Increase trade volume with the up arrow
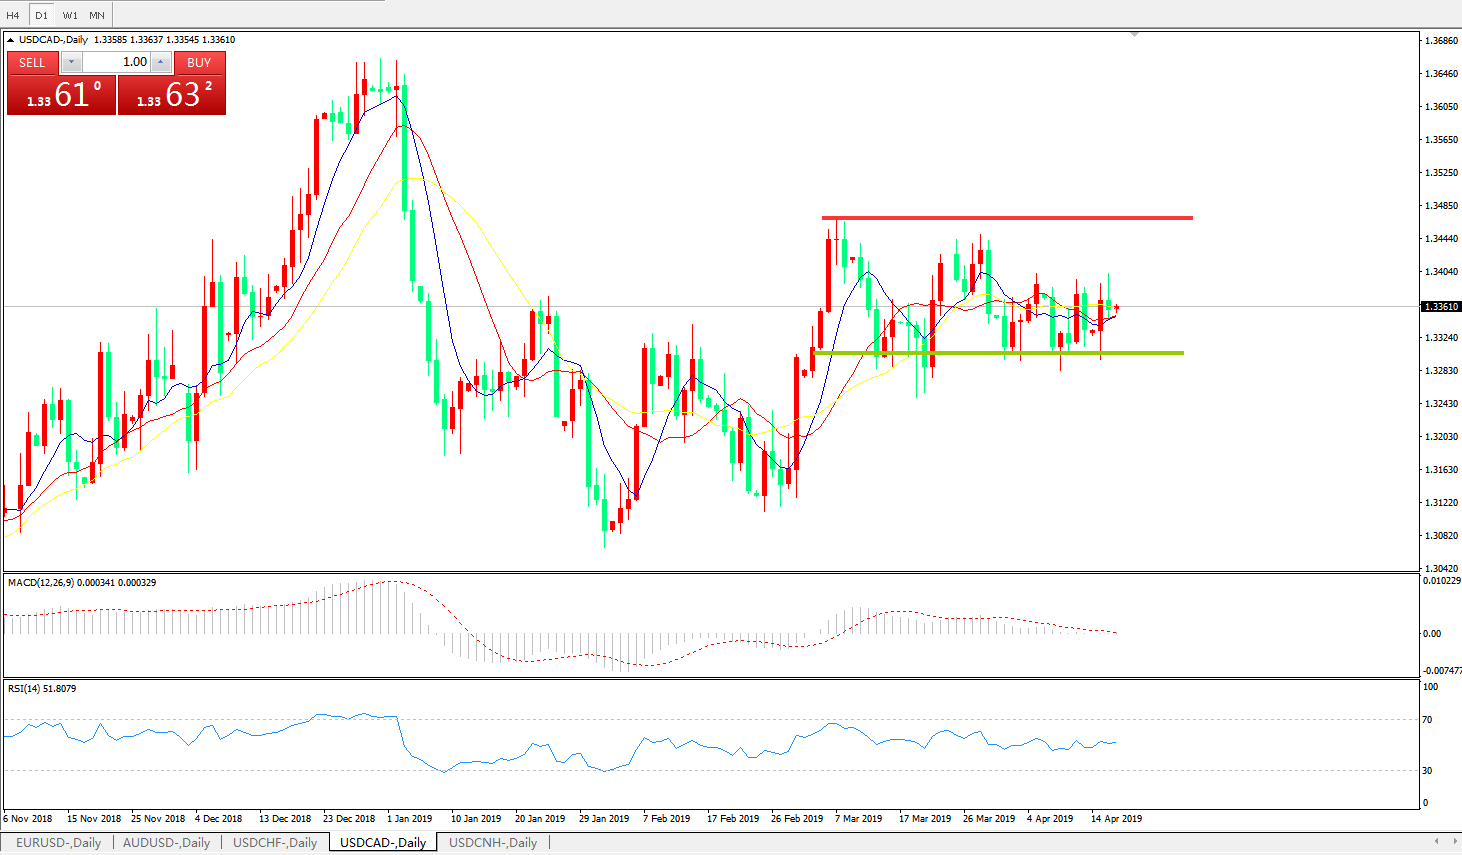 click(x=161, y=62)
